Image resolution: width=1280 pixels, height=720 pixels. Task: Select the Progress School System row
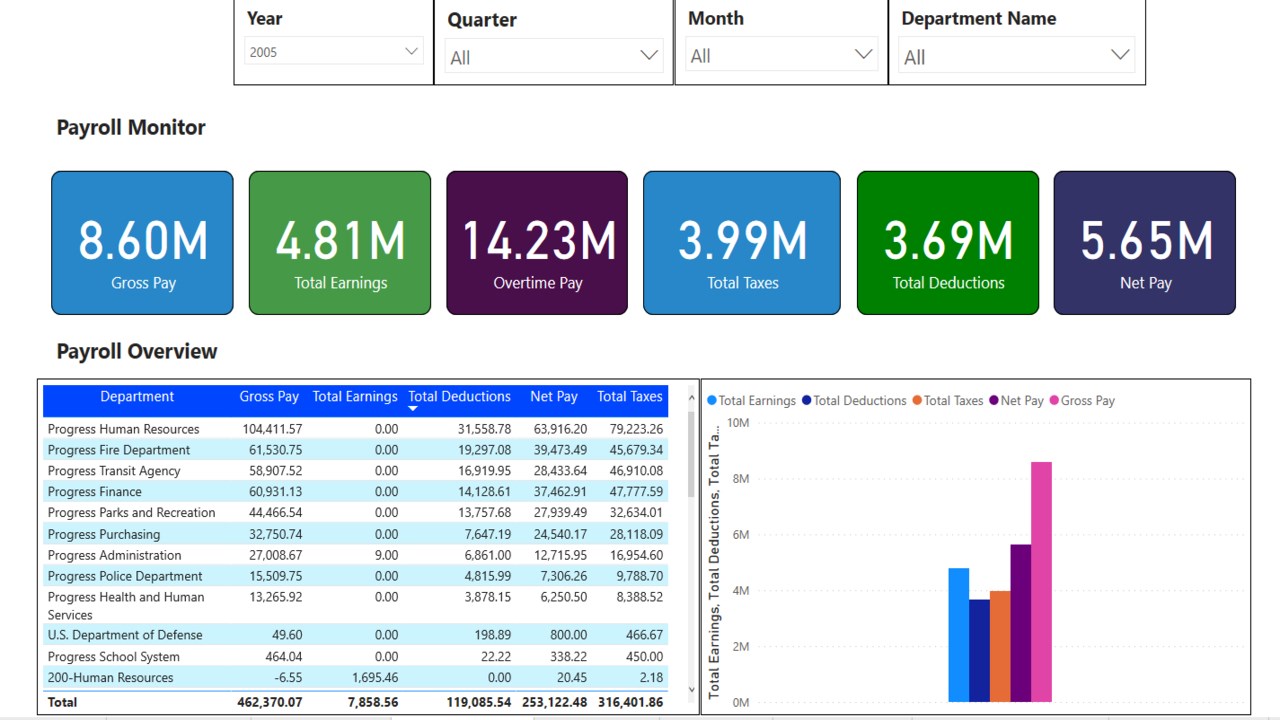(x=355, y=657)
